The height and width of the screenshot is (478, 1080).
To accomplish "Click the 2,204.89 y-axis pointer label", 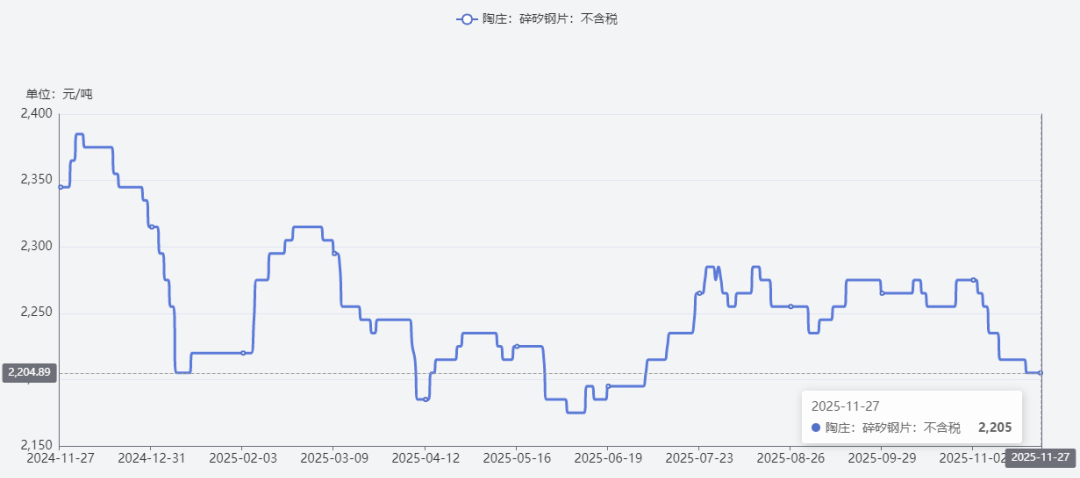I will 29,373.
